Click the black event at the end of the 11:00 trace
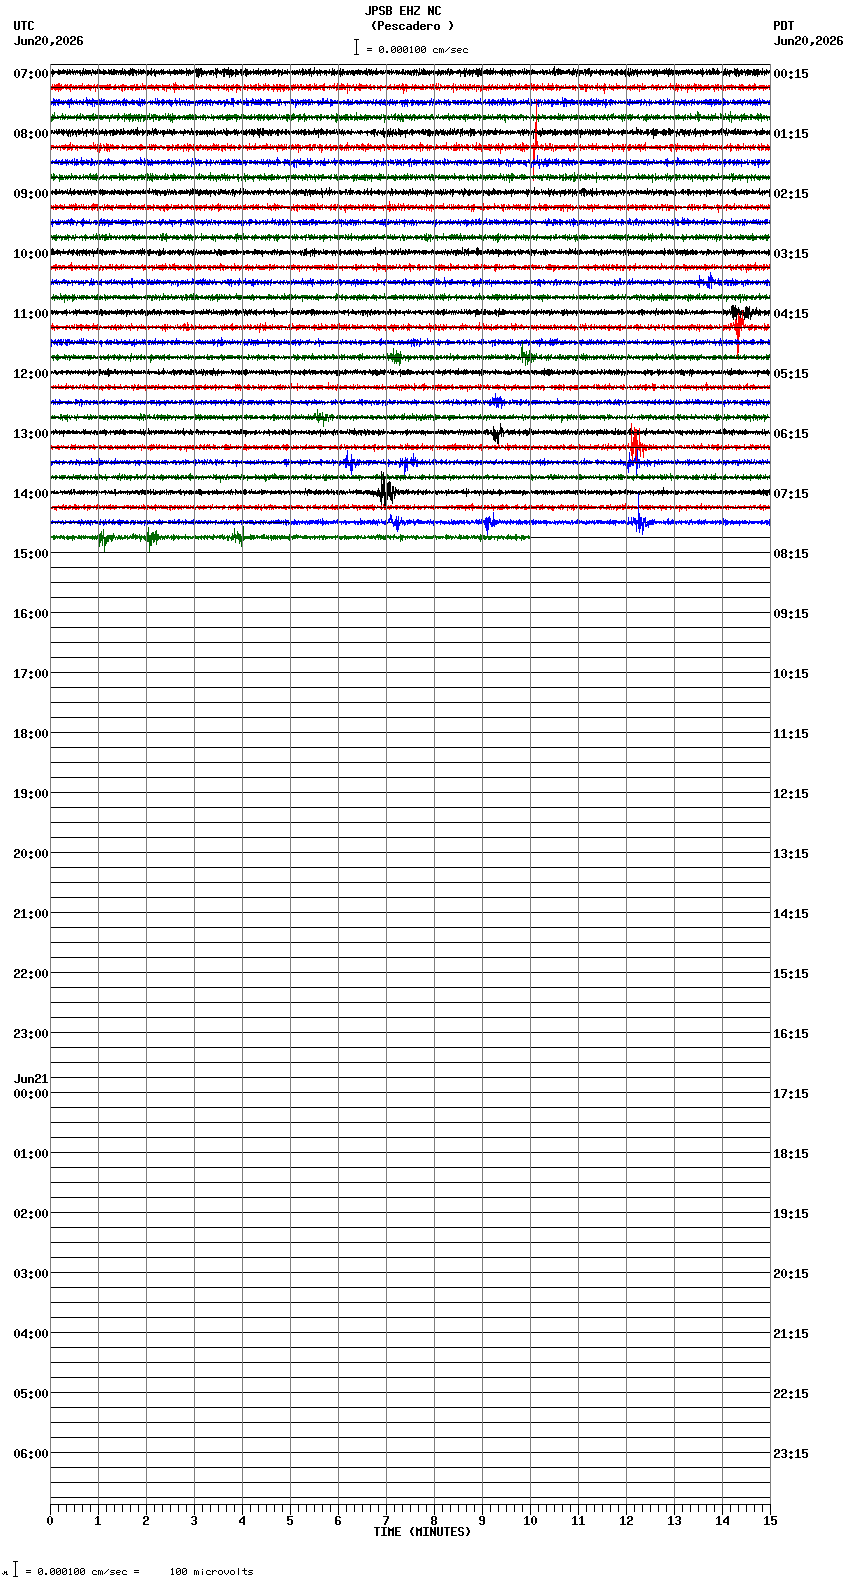The image size is (850, 1584). pyautogui.click(x=741, y=312)
